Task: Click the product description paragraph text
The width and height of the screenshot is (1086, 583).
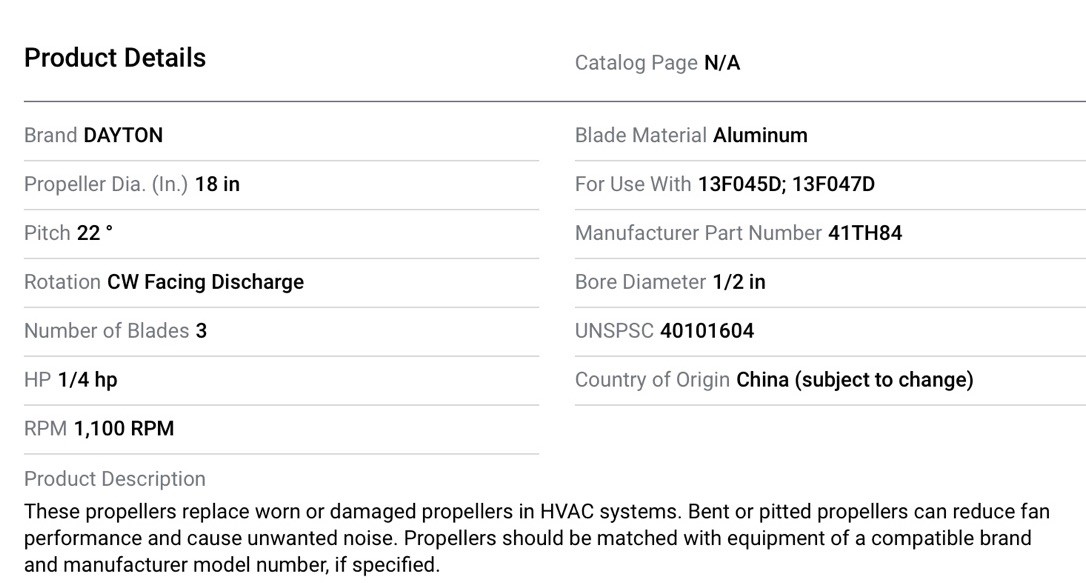Action: 537,538
